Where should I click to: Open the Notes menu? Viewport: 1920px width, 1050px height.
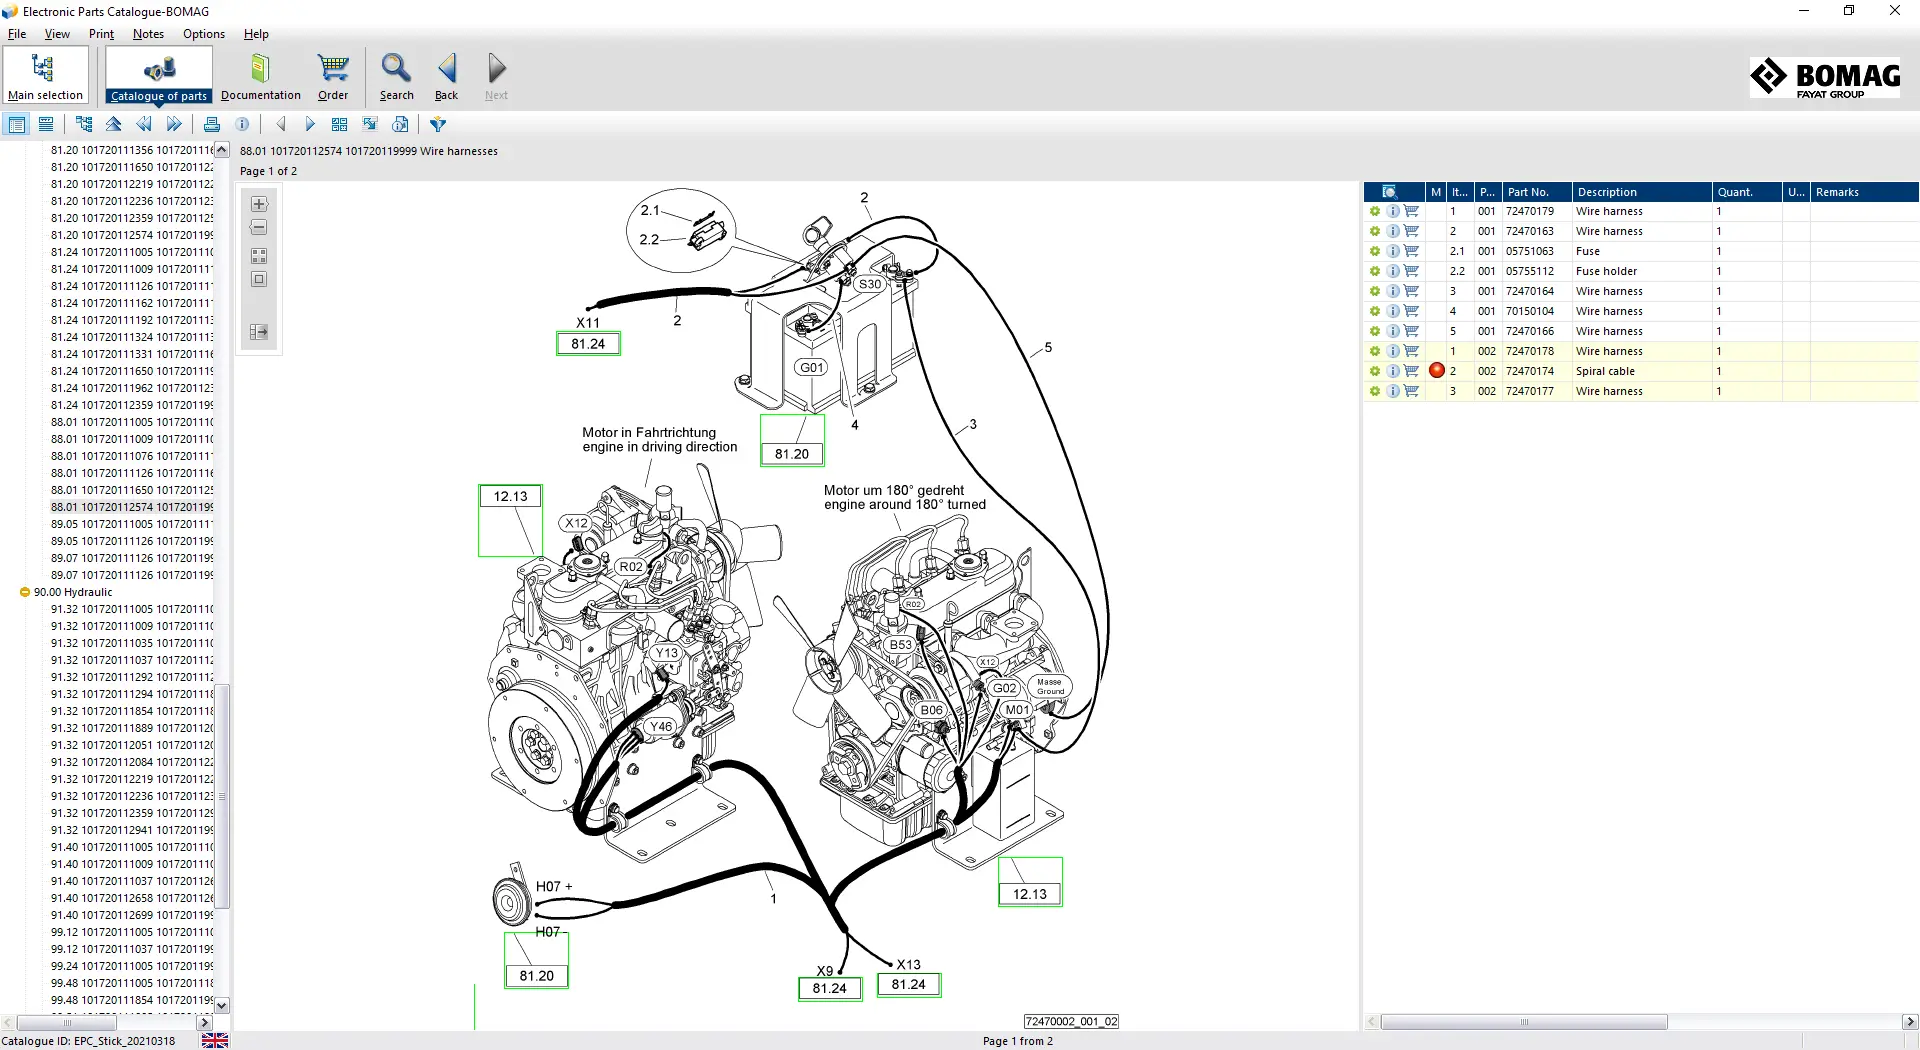tap(148, 34)
